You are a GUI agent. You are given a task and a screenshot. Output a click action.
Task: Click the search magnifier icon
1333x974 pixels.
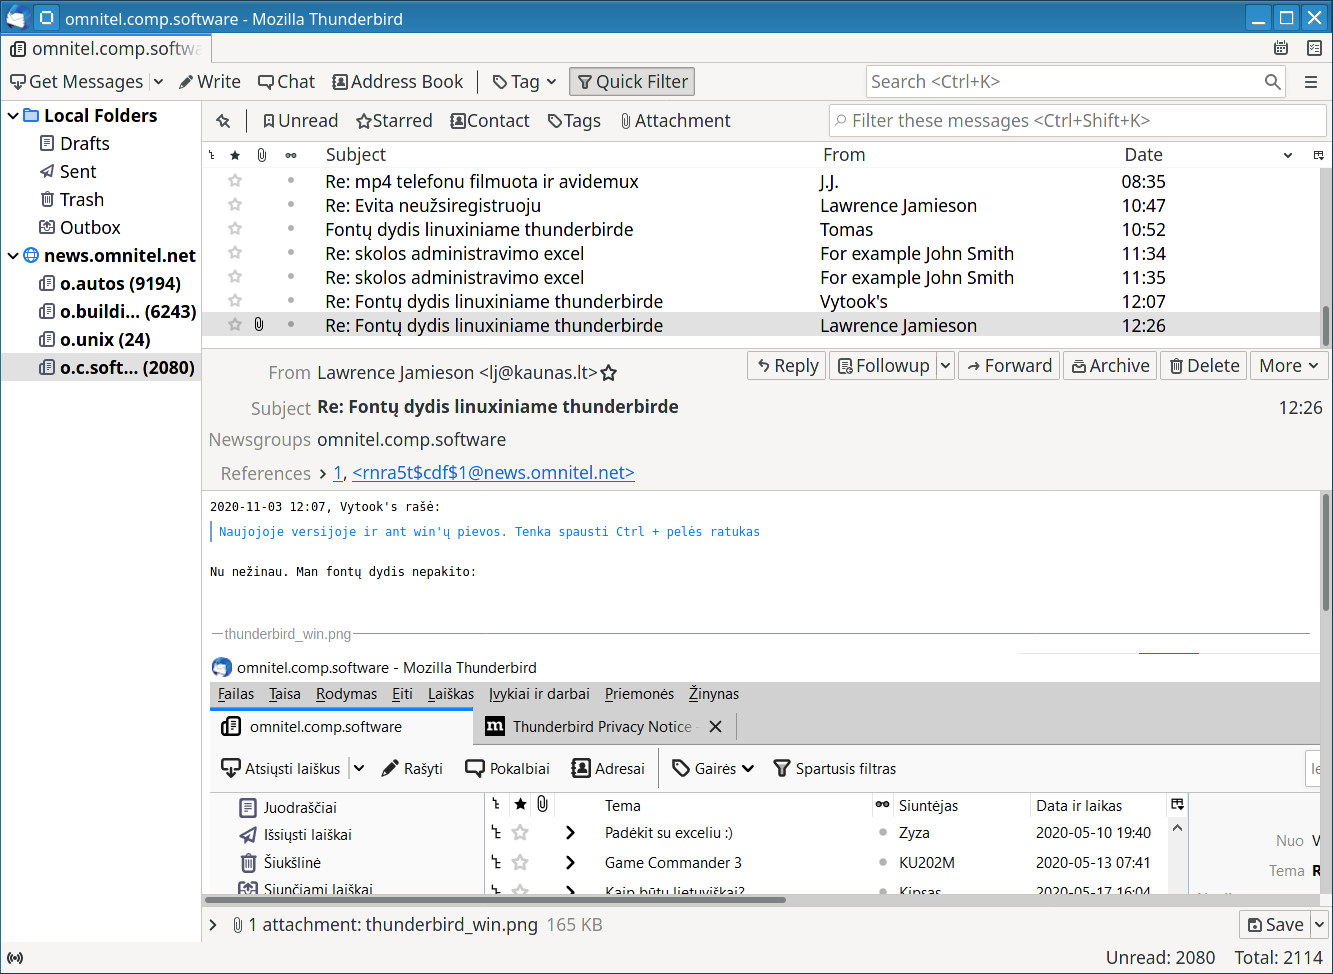(1272, 82)
